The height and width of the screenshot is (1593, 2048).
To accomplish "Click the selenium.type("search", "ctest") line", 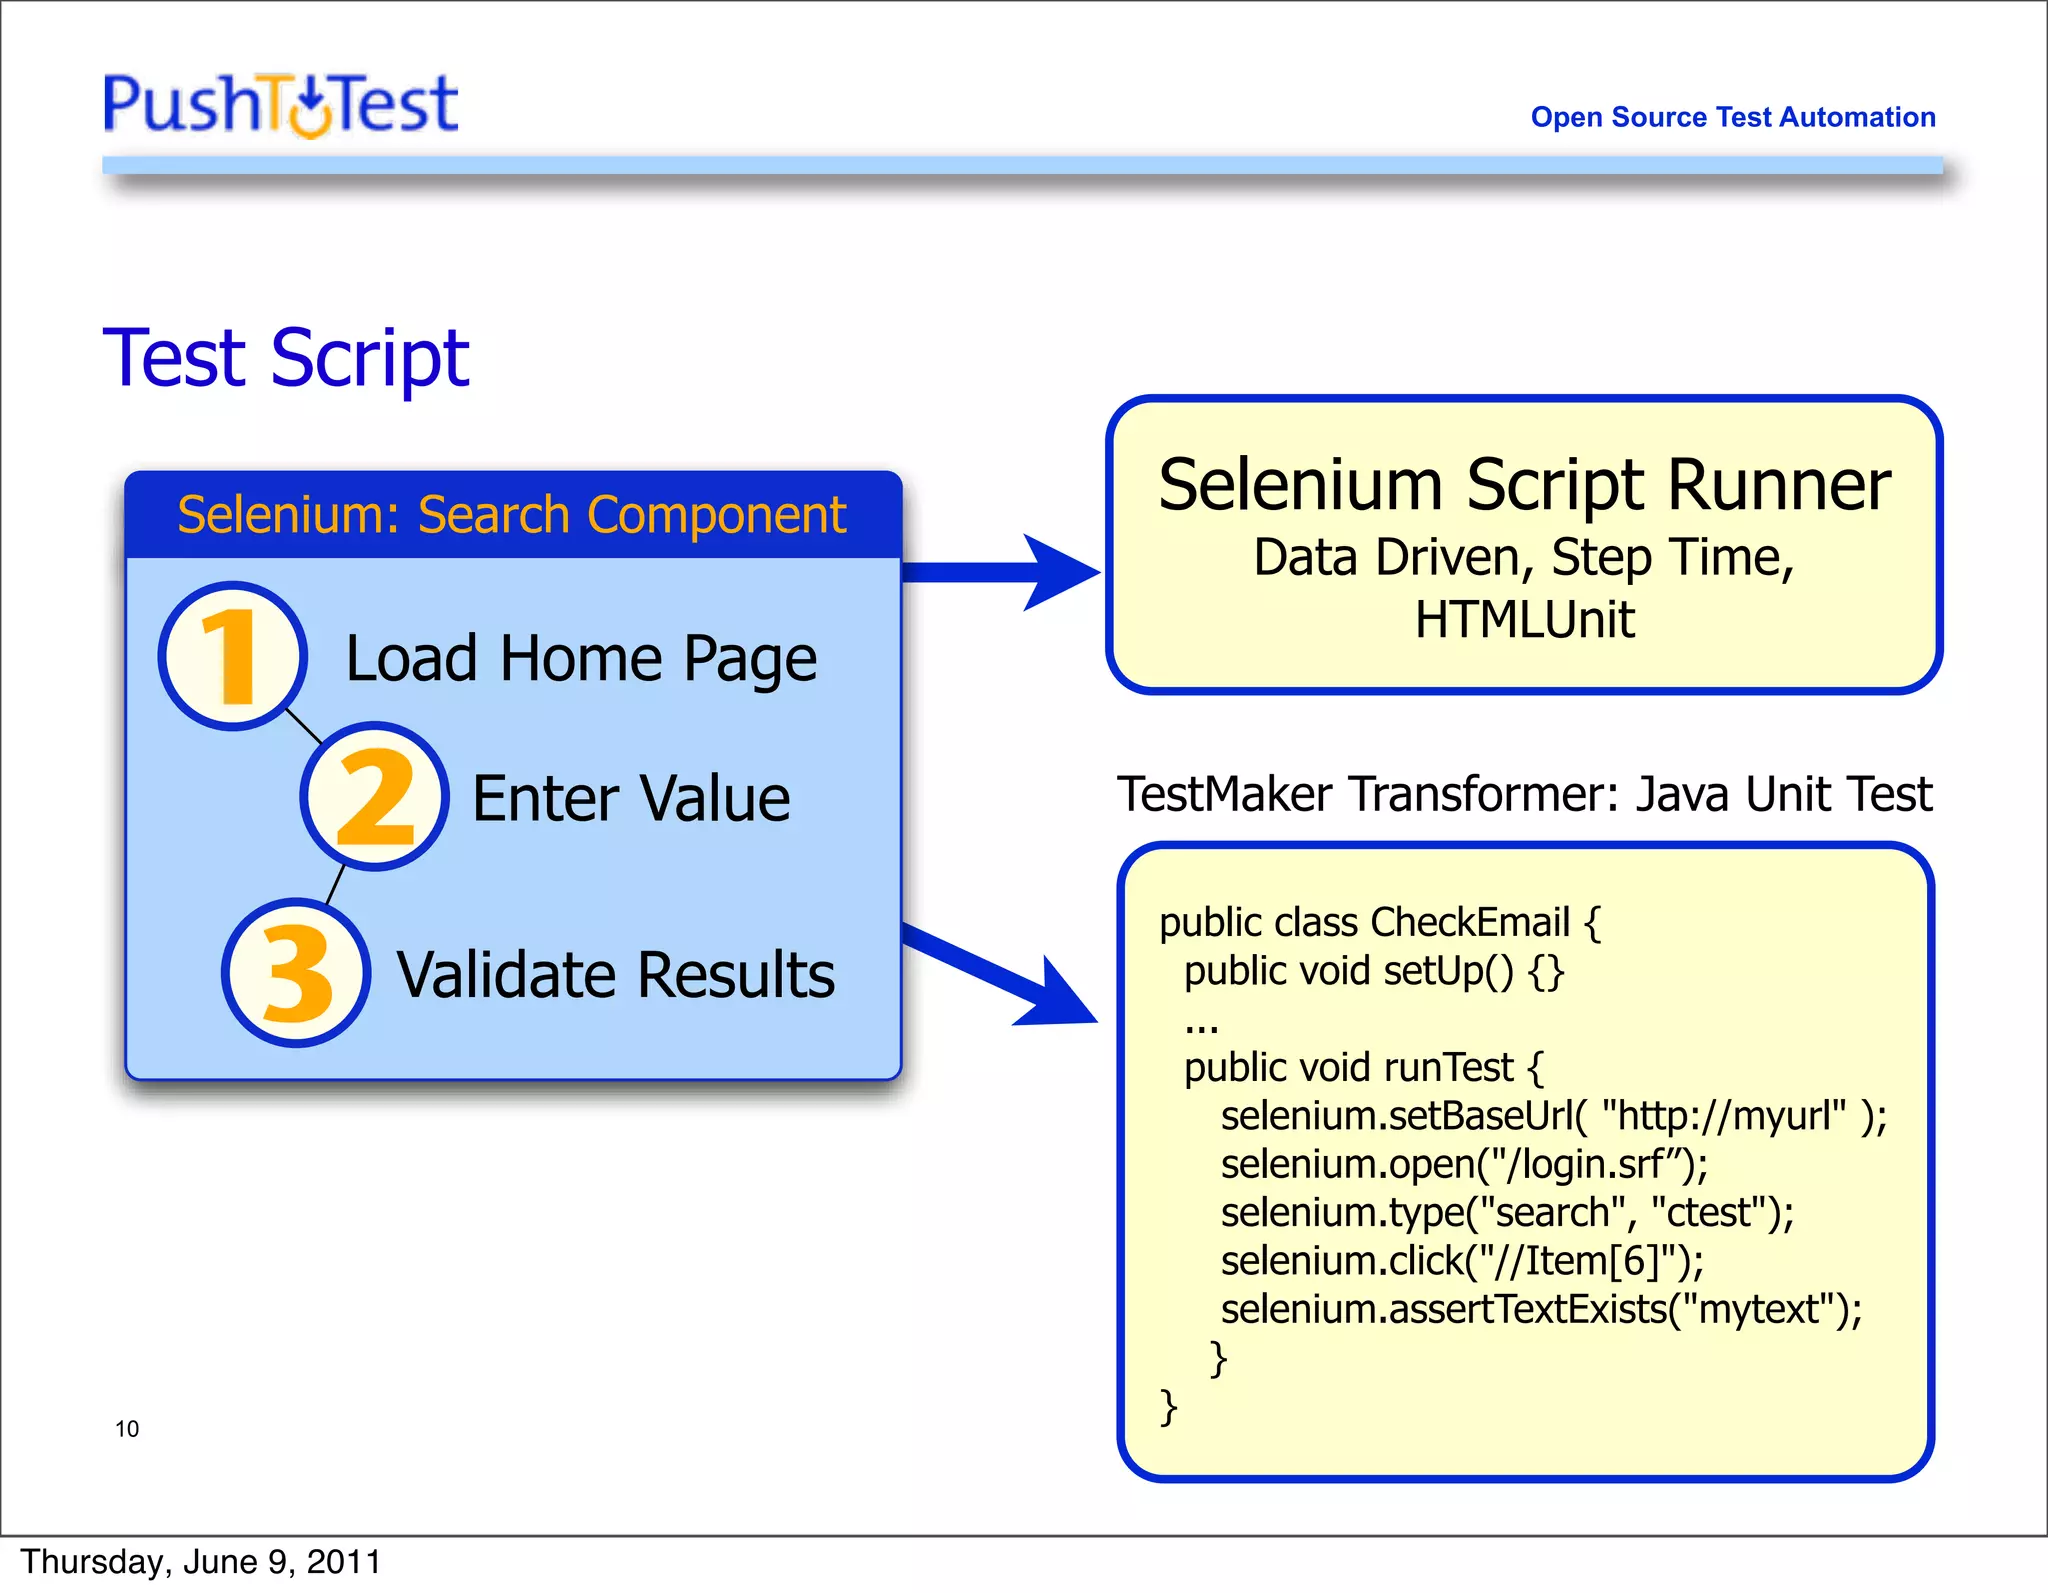I will (1507, 1213).
